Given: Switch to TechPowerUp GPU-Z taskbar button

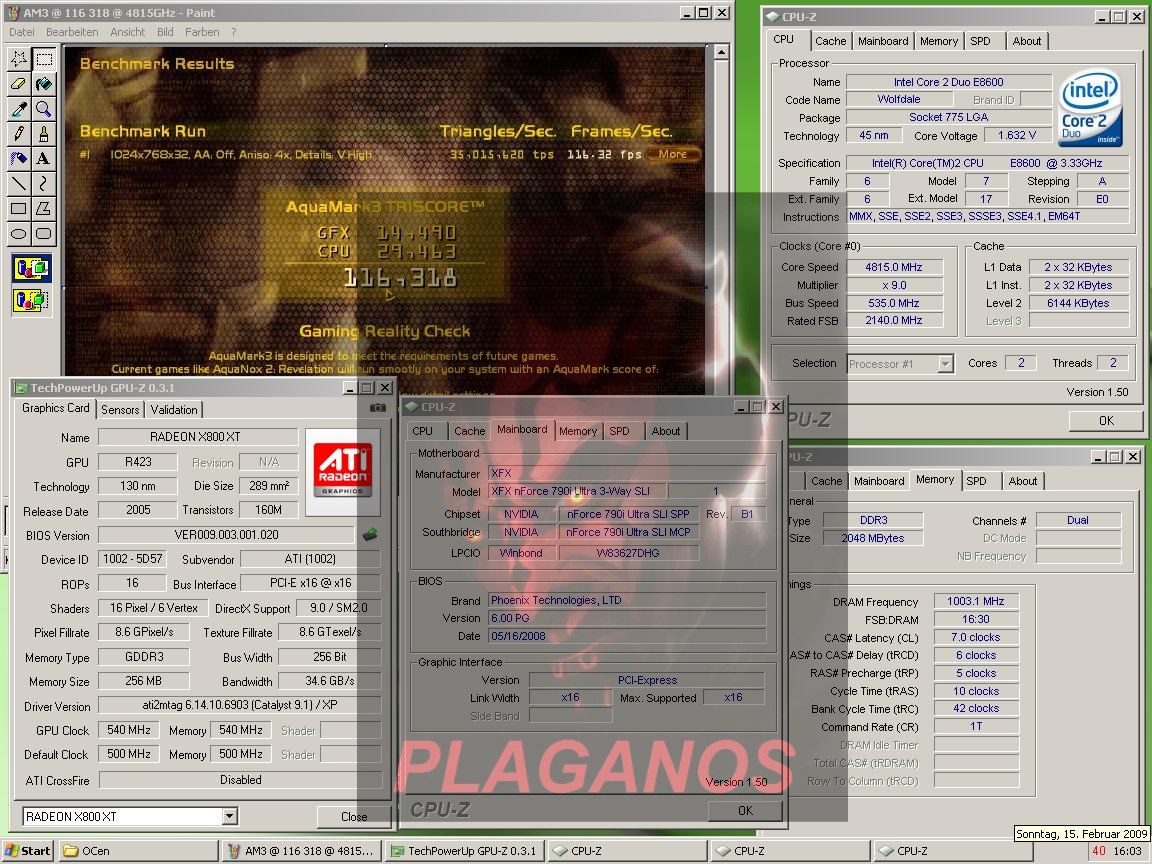Looking at the screenshot, I should tap(466, 851).
